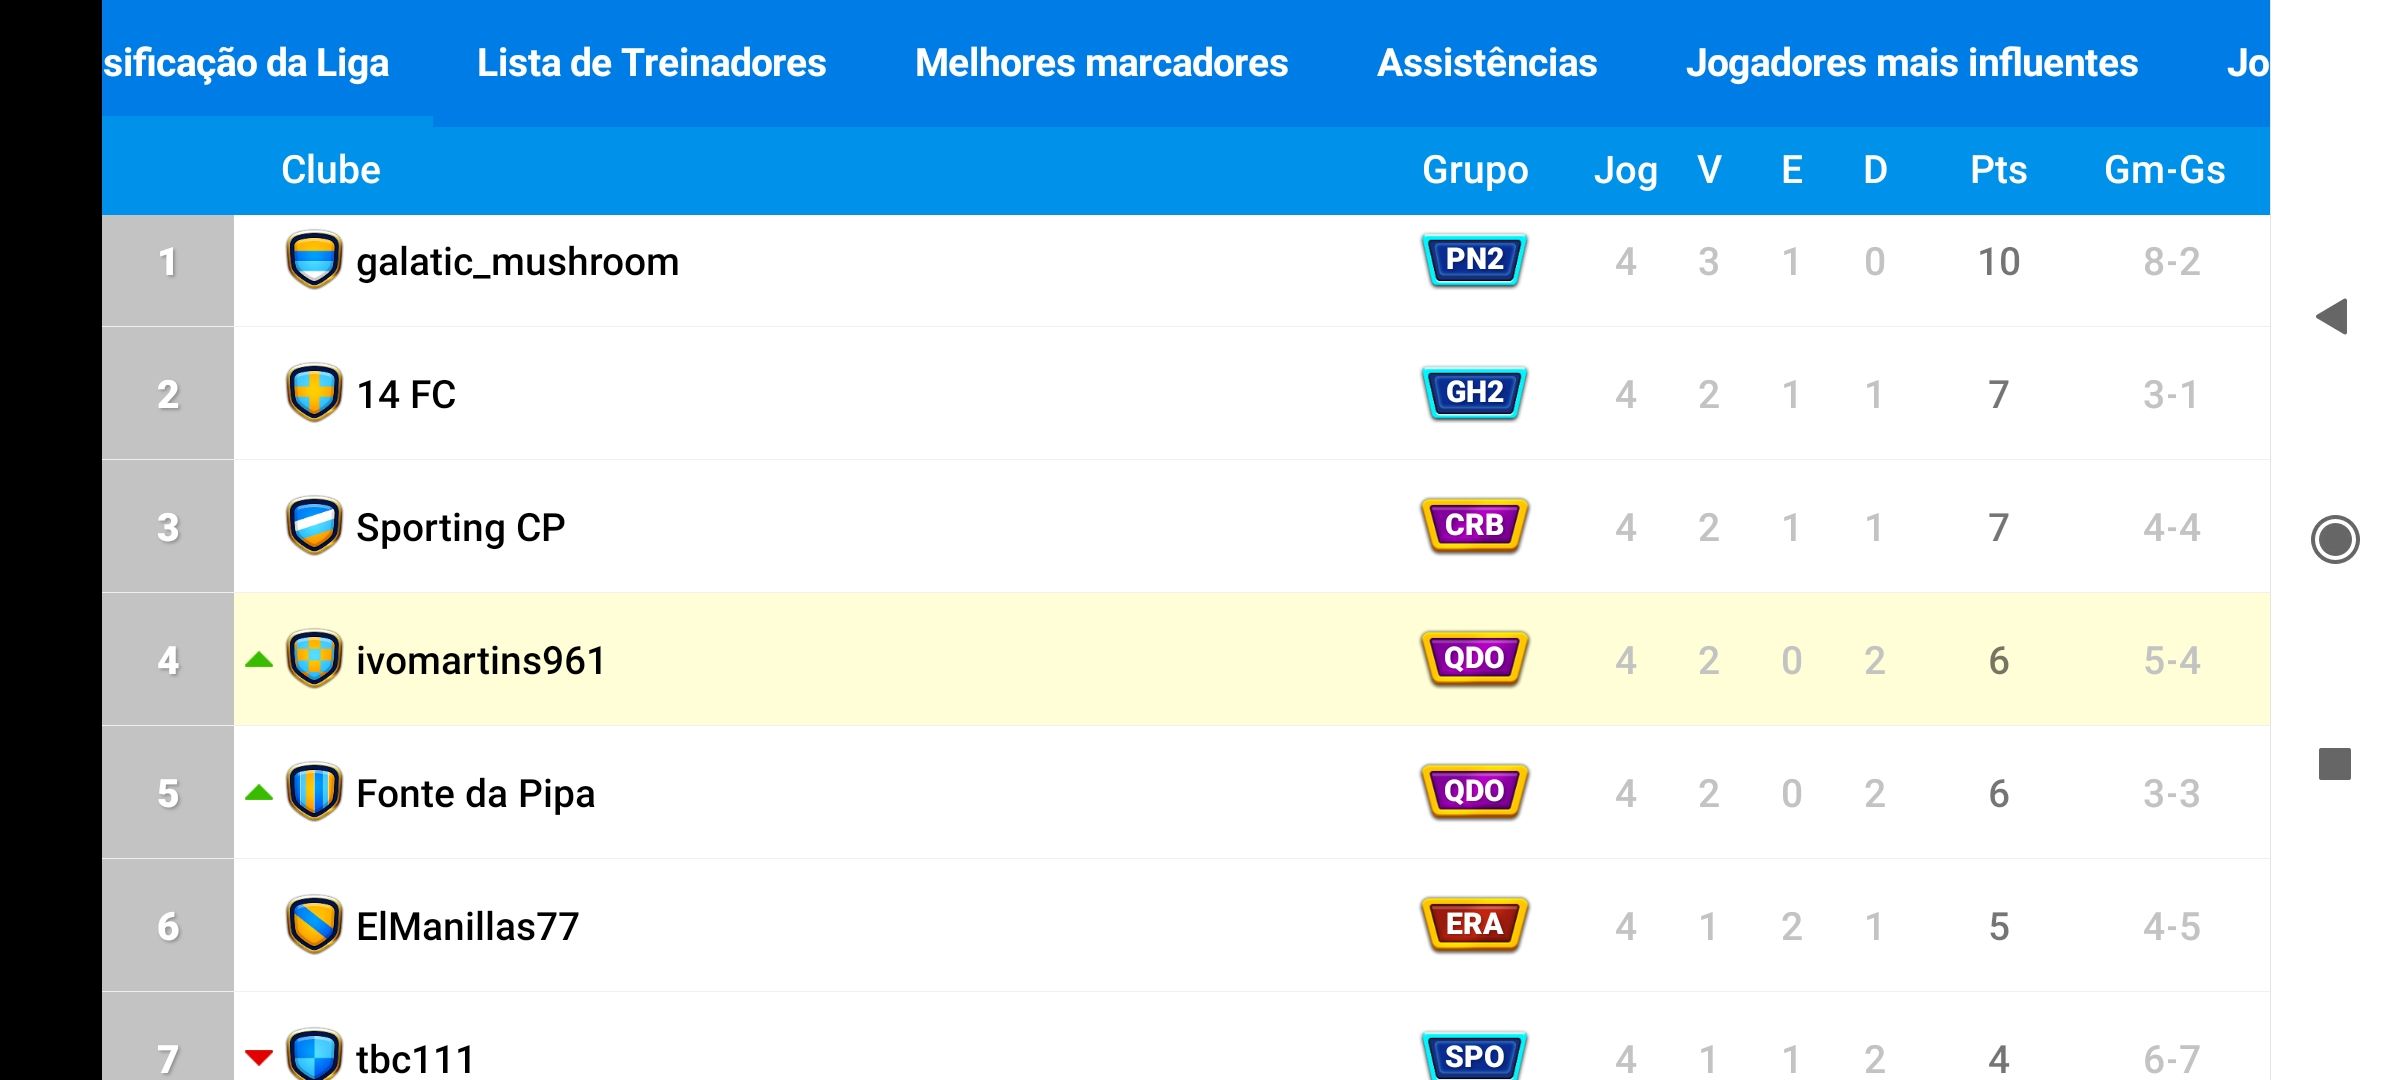2400x1080 pixels.
Task: Tap Sporting CP shield badge
Action: coord(314,526)
